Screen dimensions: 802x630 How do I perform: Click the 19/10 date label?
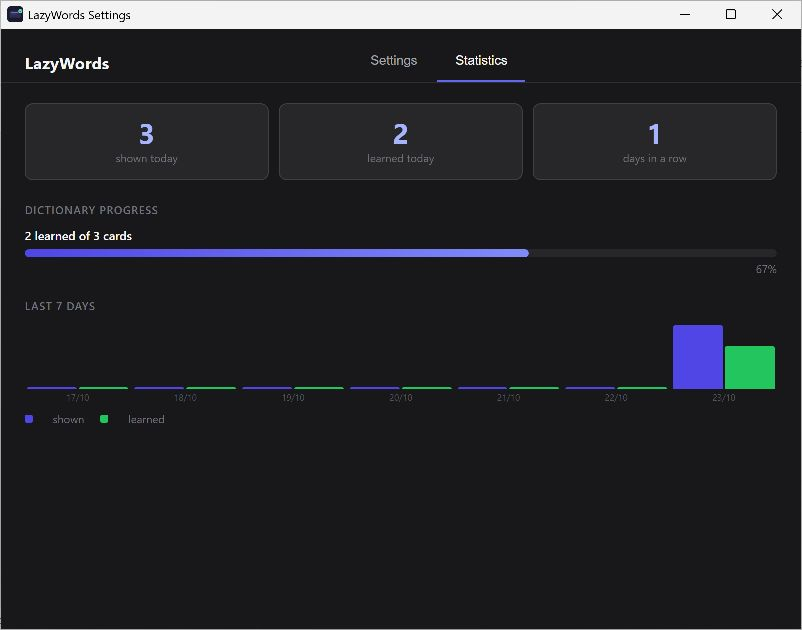(x=293, y=397)
